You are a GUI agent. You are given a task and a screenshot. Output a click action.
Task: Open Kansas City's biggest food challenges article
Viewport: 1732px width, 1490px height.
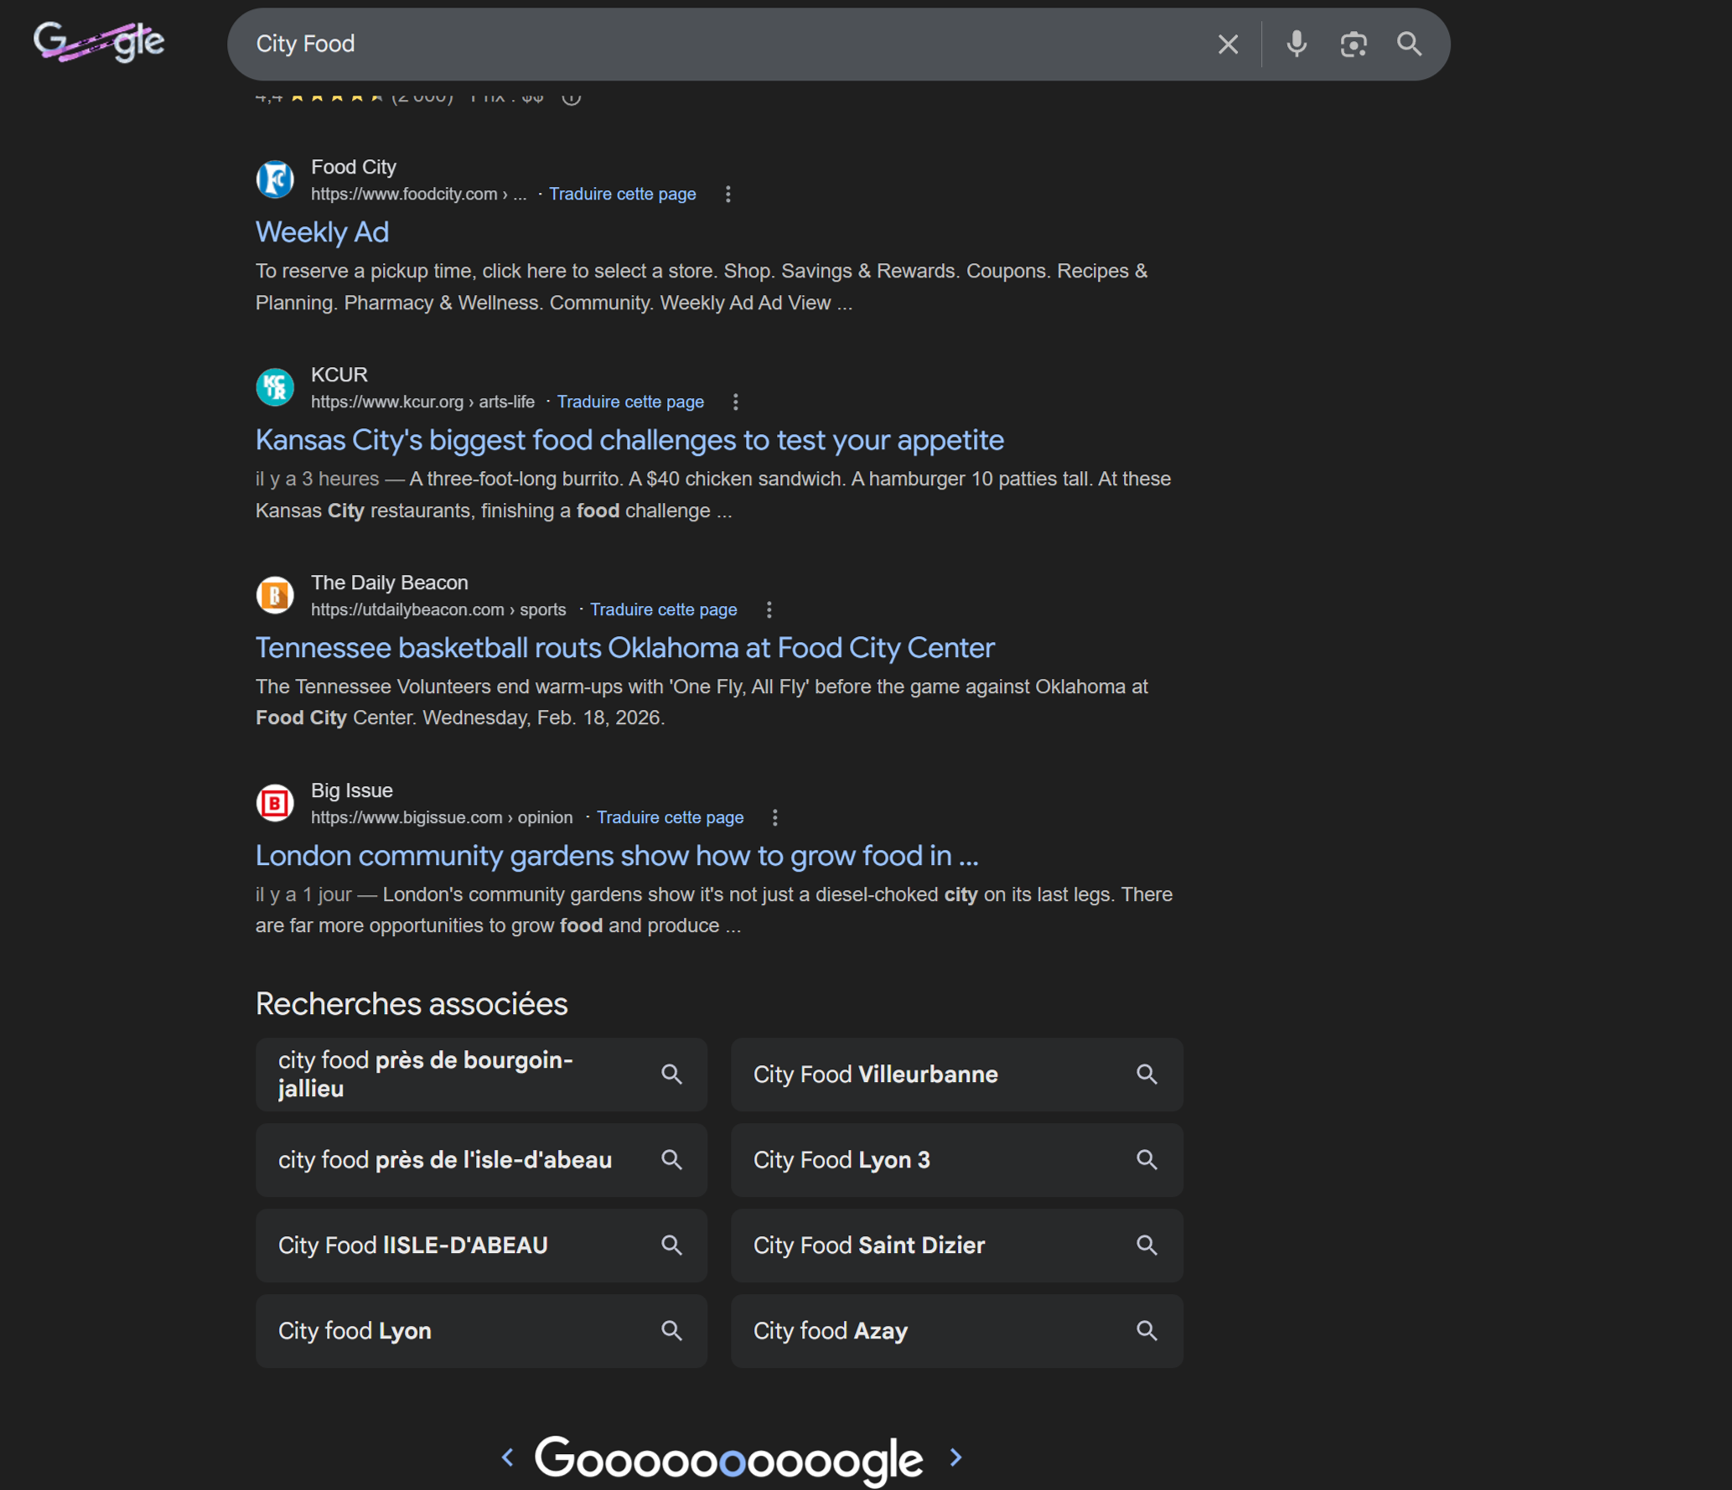tap(629, 440)
